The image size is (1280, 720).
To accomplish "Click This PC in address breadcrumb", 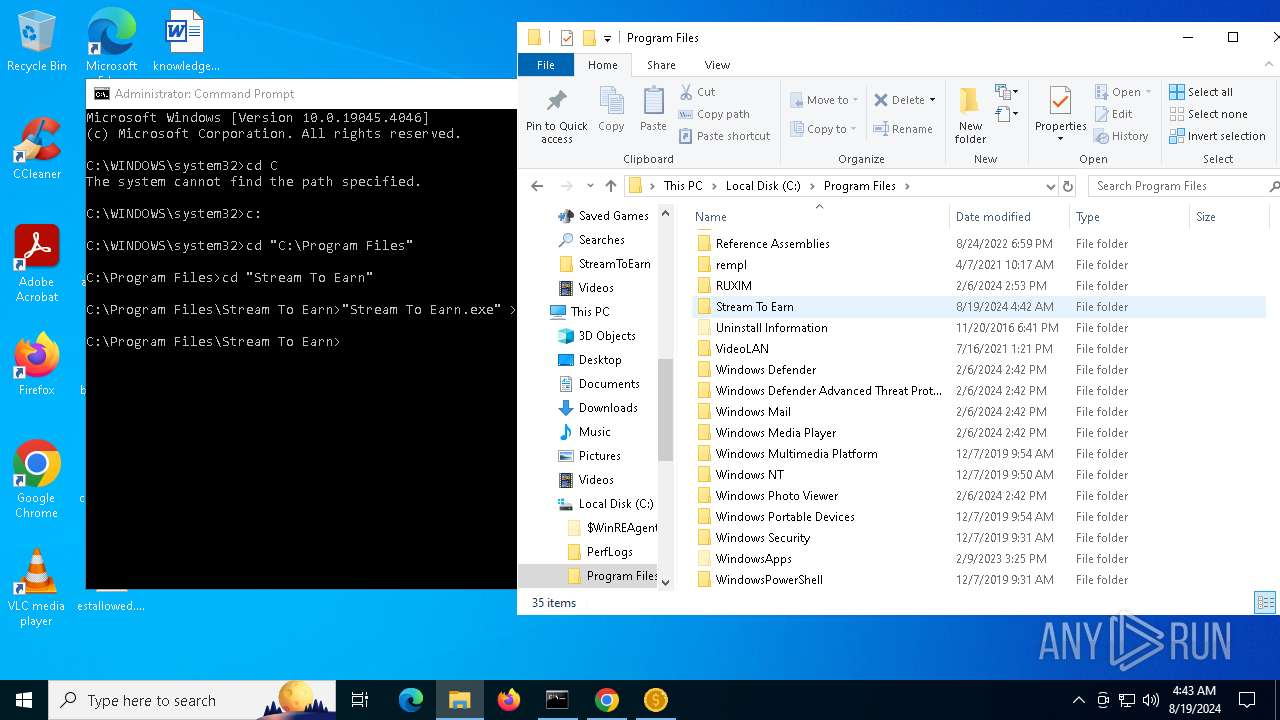I will coord(683,186).
